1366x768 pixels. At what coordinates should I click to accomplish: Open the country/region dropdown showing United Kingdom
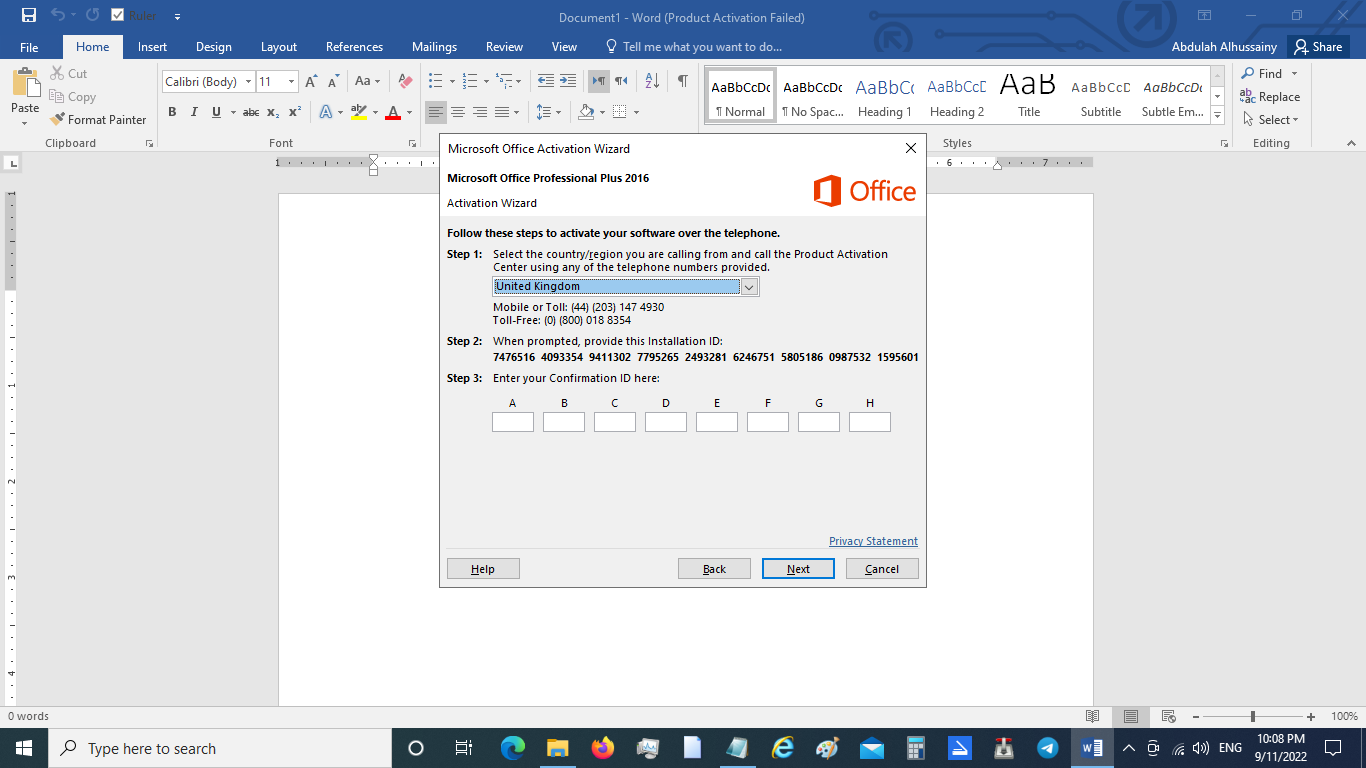[x=749, y=286]
